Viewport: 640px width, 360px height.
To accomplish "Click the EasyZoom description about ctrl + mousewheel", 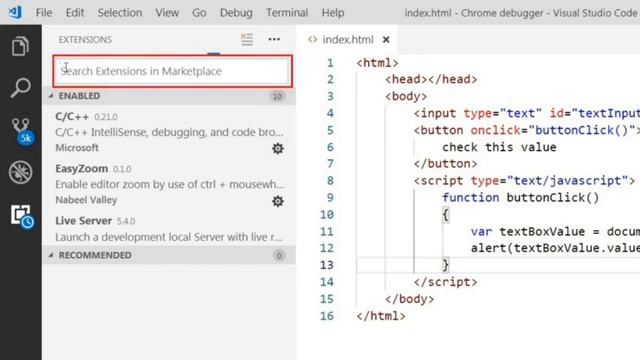I will [169, 184].
